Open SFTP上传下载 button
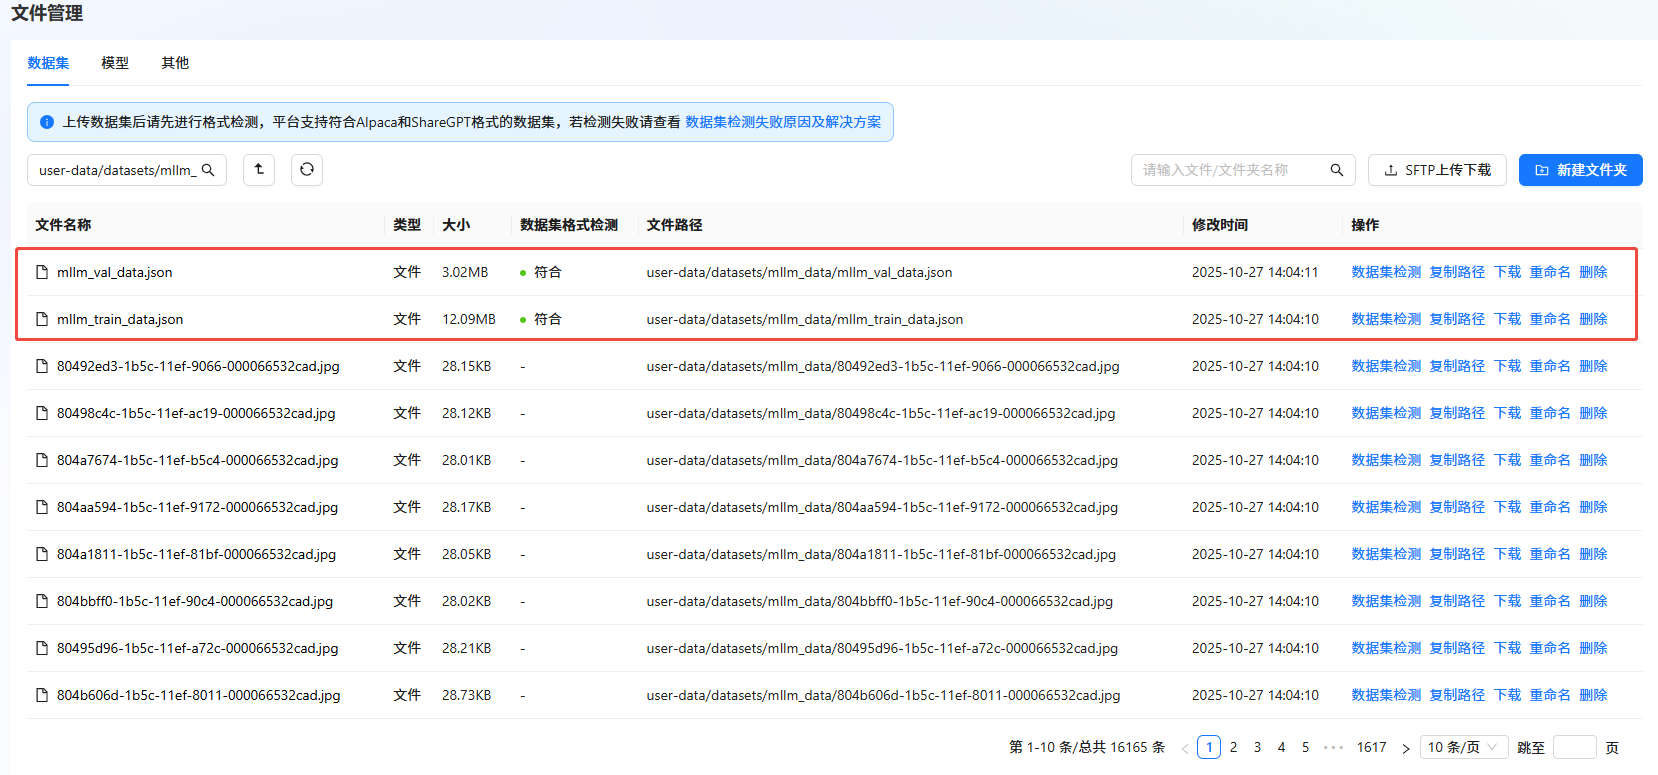 [1437, 170]
